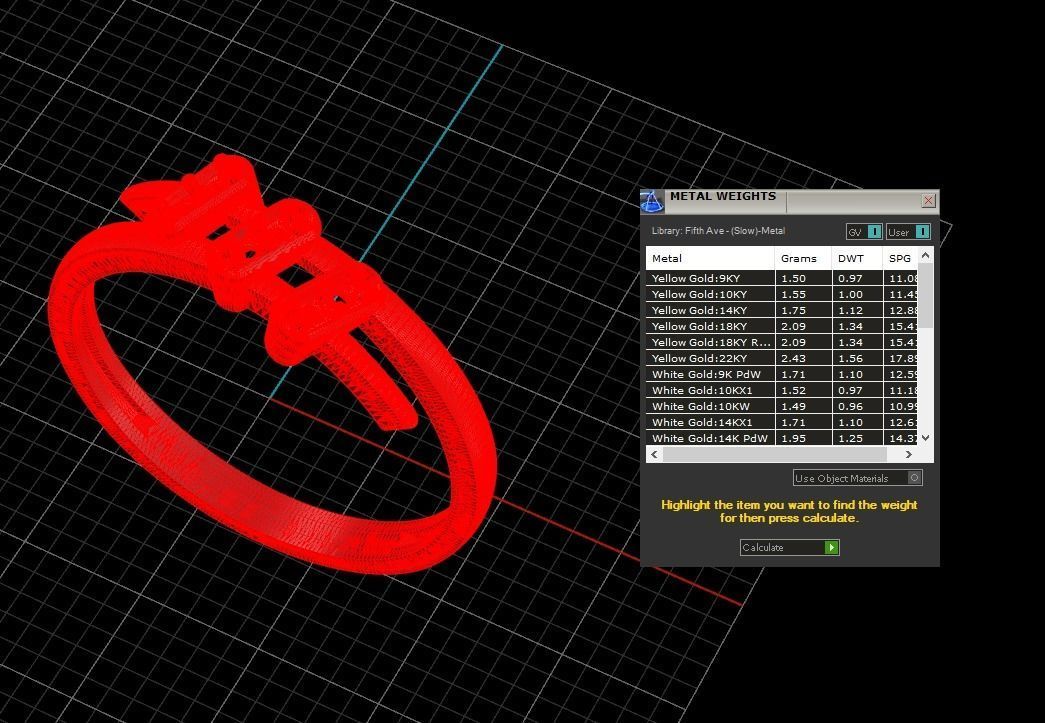Image resolution: width=1045 pixels, height=723 pixels.
Task: Sort by the DWT column header
Action: (857, 259)
